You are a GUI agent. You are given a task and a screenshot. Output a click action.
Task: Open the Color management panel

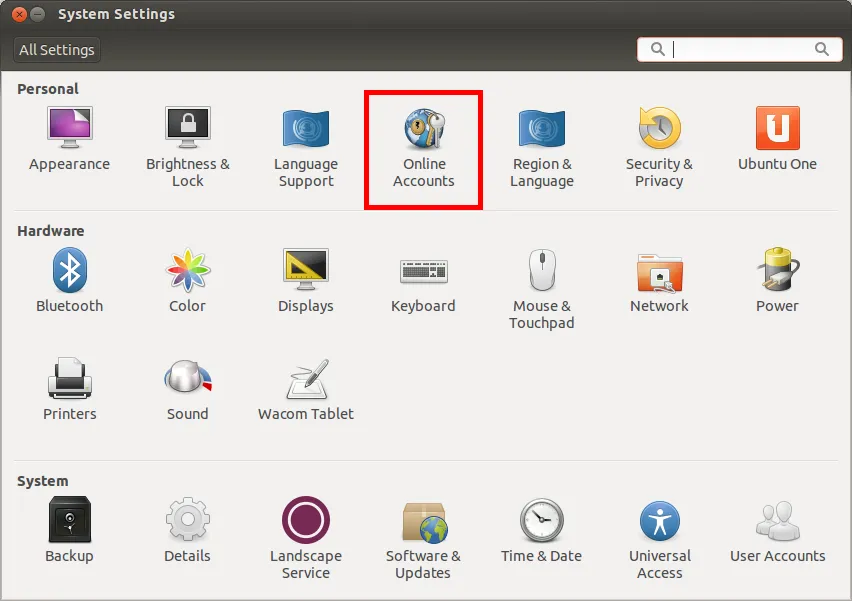[187, 280]
